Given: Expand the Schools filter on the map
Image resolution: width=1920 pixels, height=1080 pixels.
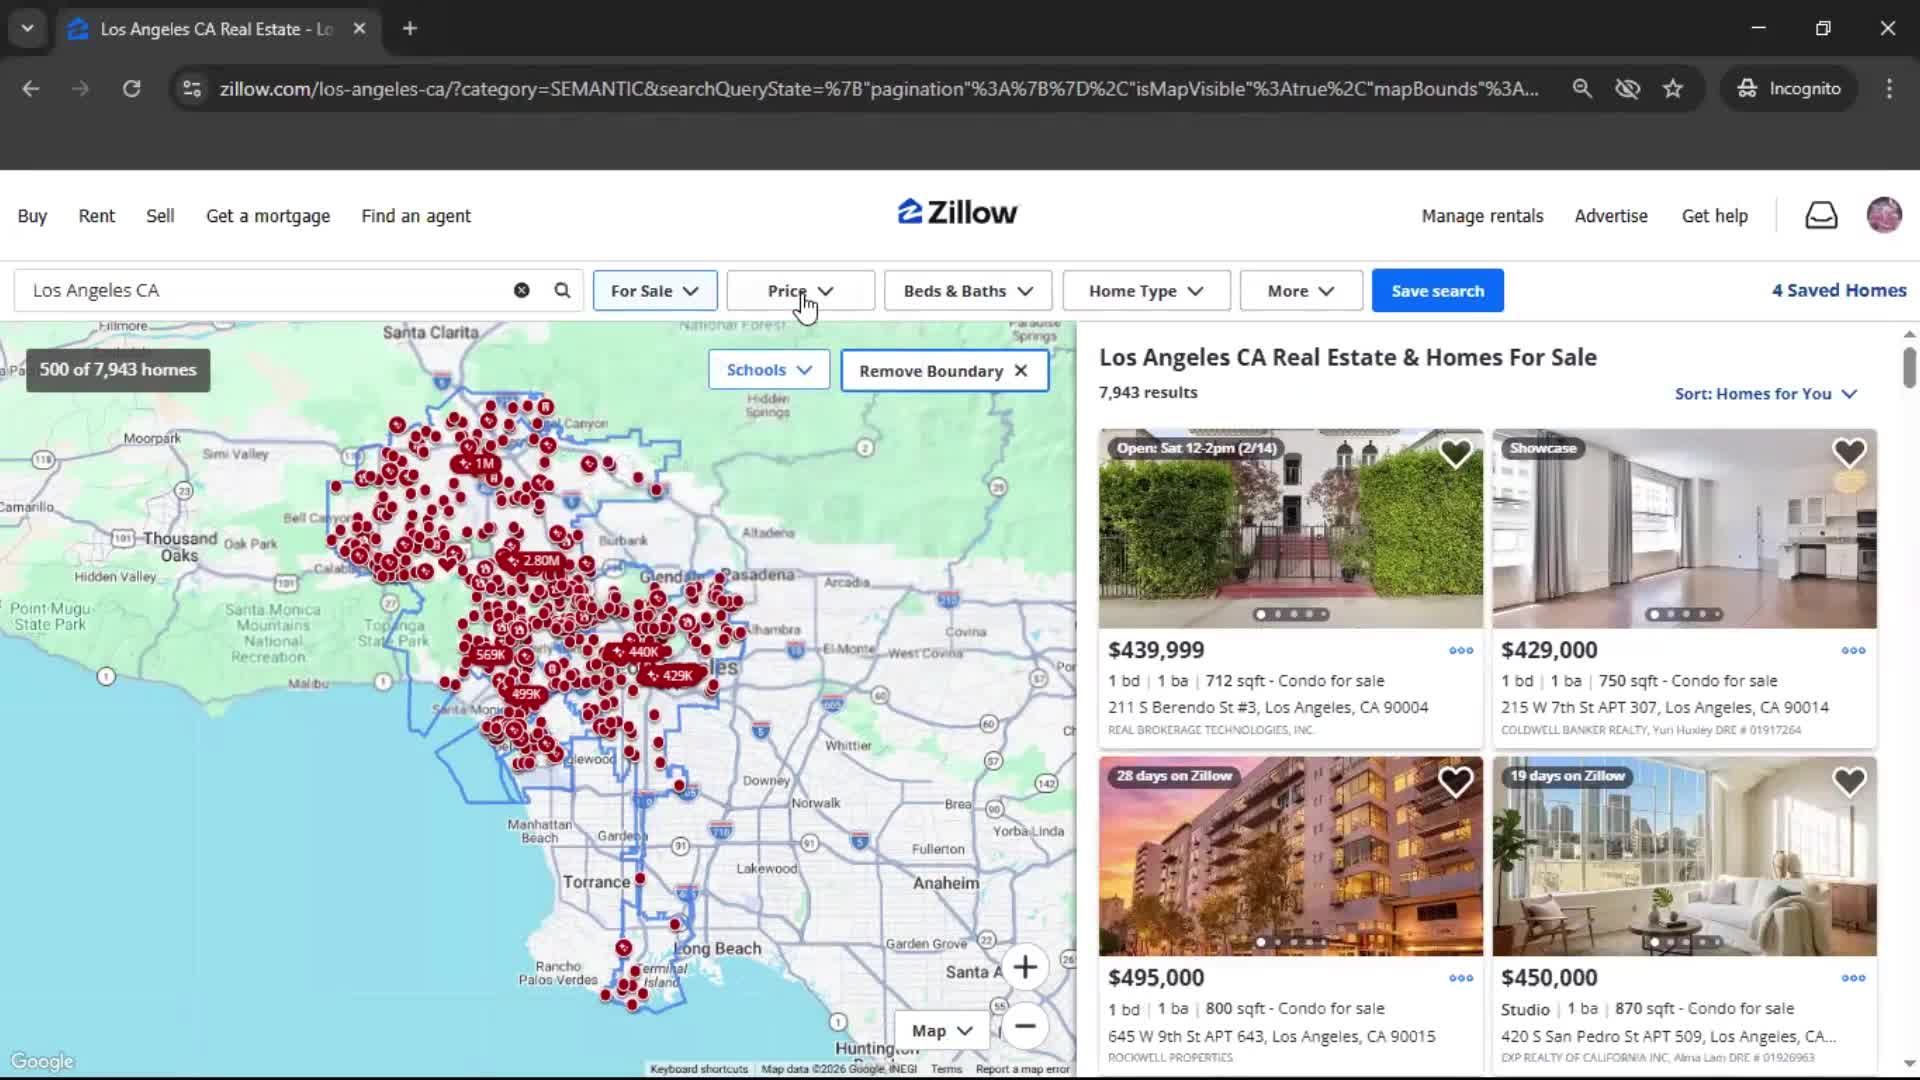Looking at the screenshot, I should pyautogui.click(x=768, y=369).
